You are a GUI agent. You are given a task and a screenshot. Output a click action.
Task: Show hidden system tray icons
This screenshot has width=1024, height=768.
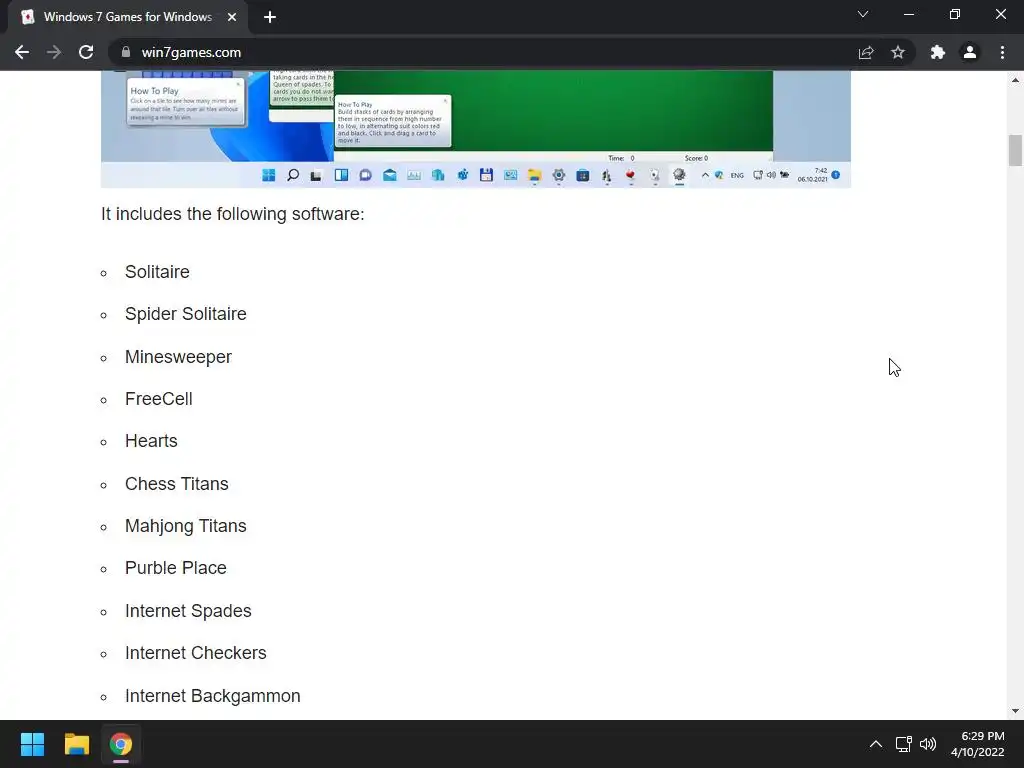tap(876, 744)
